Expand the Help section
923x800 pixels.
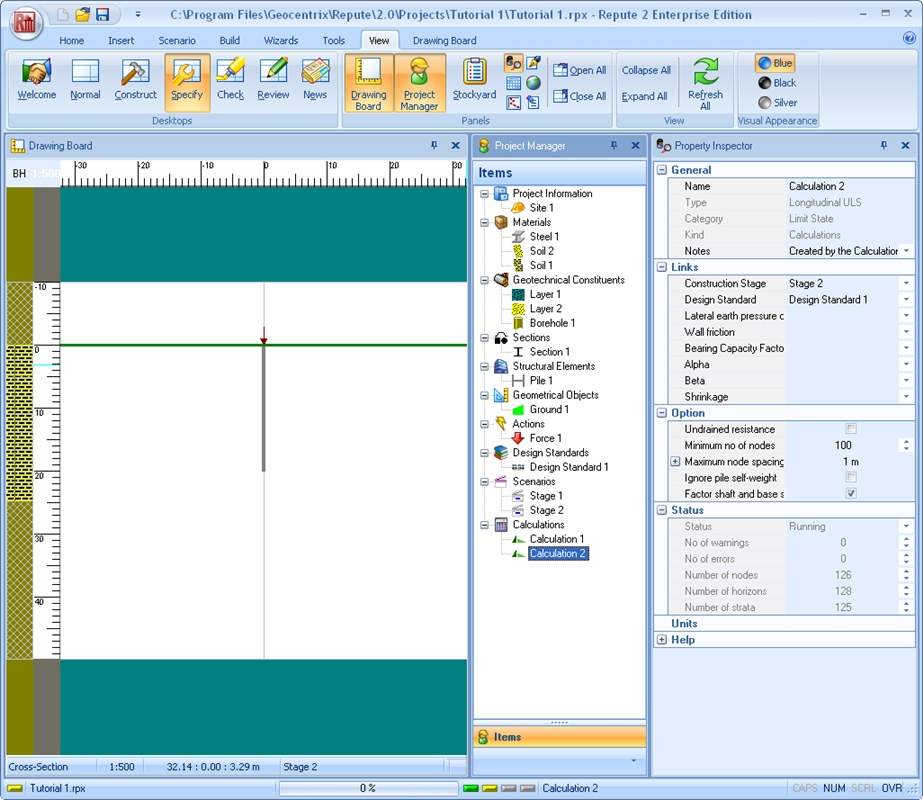coord(662,640)
